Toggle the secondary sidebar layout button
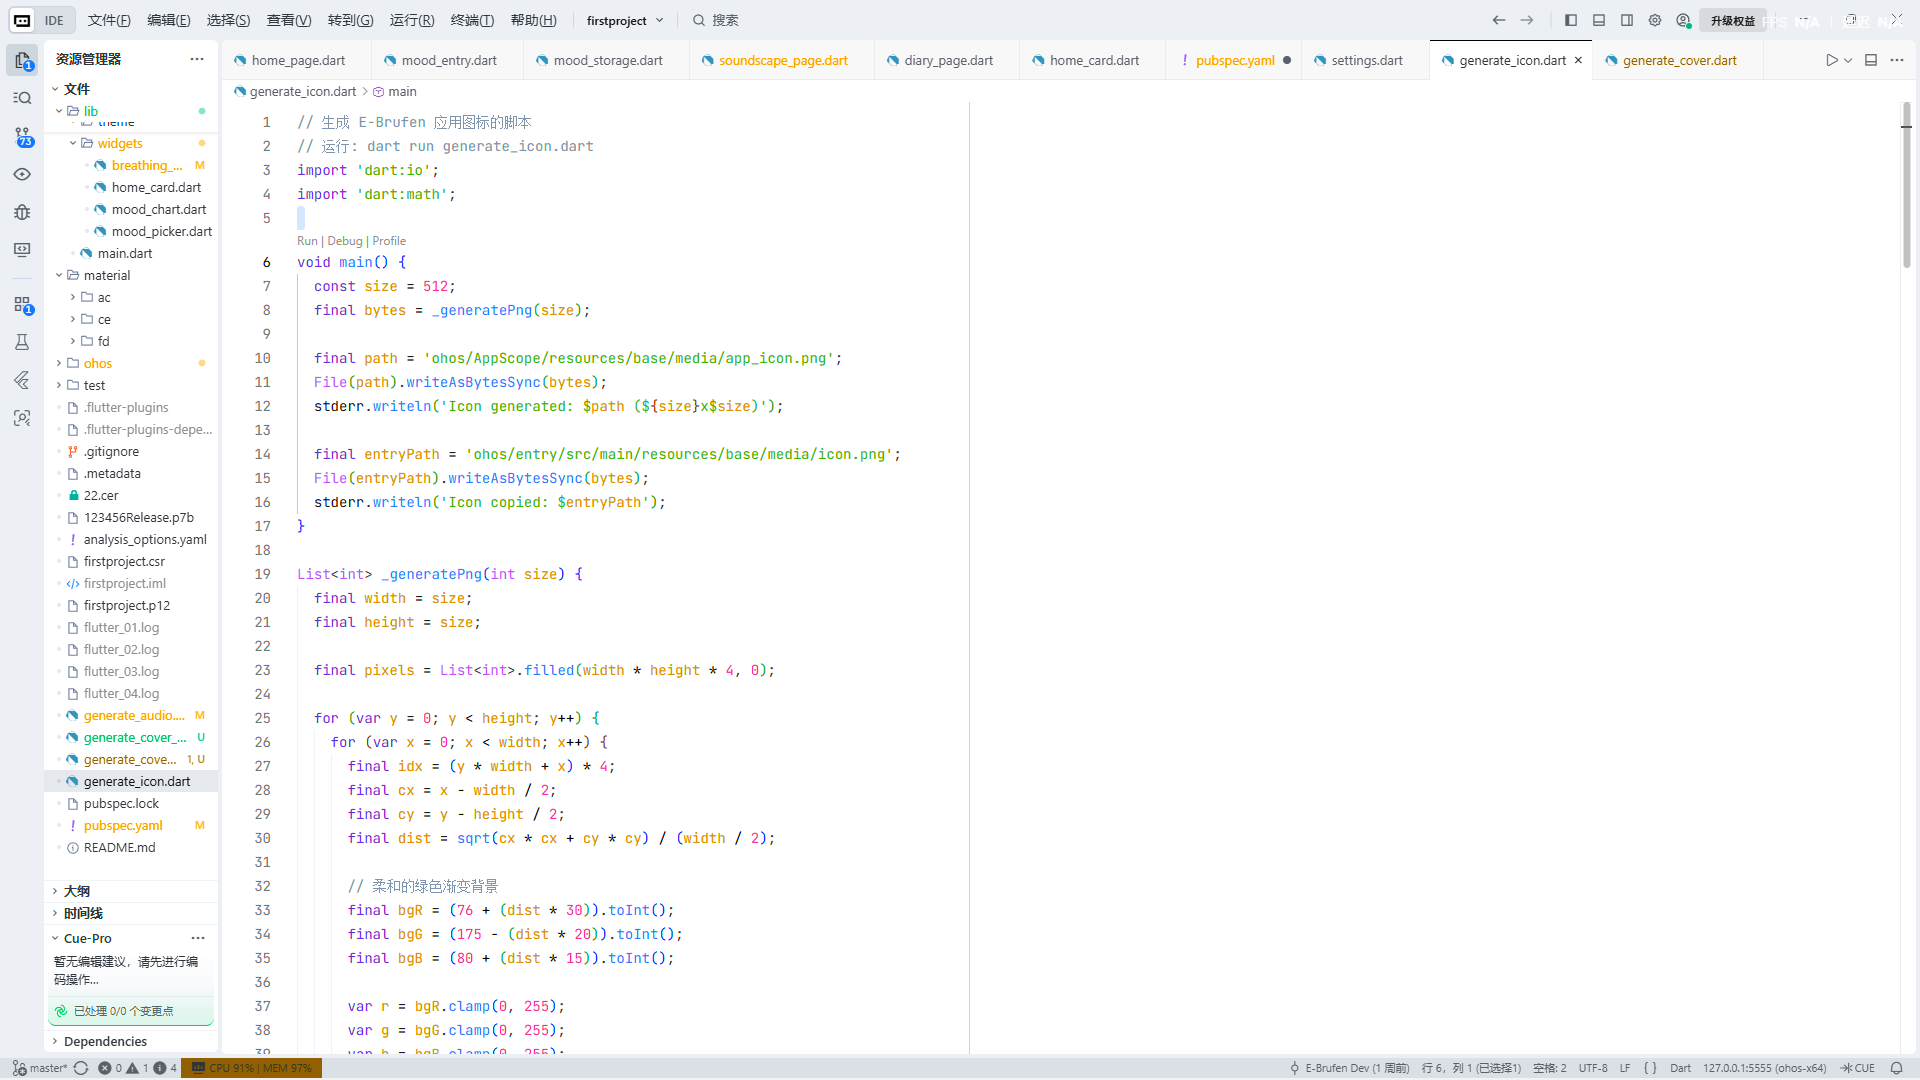Screen dimensions: 1920x1080 click(x=1627, y=20)
